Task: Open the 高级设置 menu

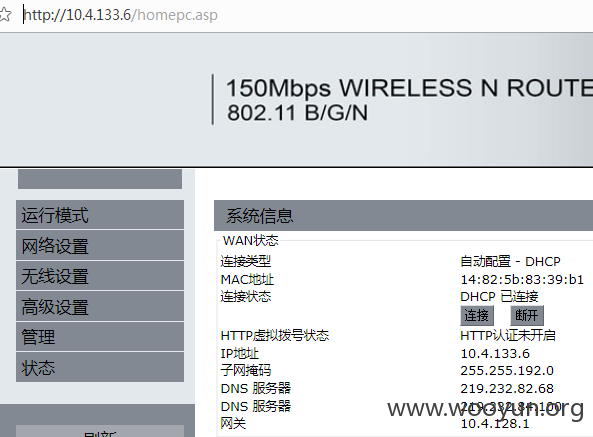Action: (100, 307)
